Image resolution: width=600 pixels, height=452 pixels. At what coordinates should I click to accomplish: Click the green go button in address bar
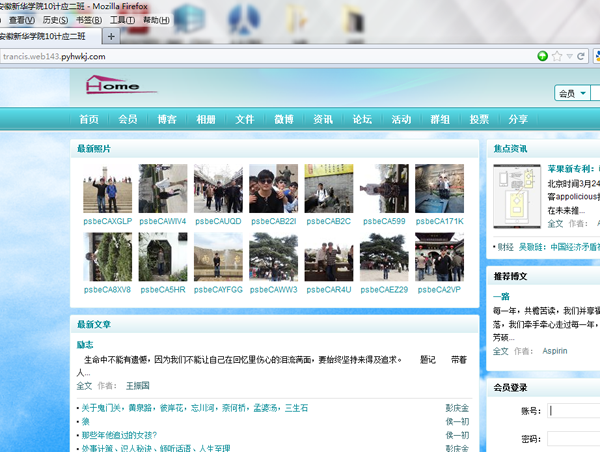click(543, 56)
